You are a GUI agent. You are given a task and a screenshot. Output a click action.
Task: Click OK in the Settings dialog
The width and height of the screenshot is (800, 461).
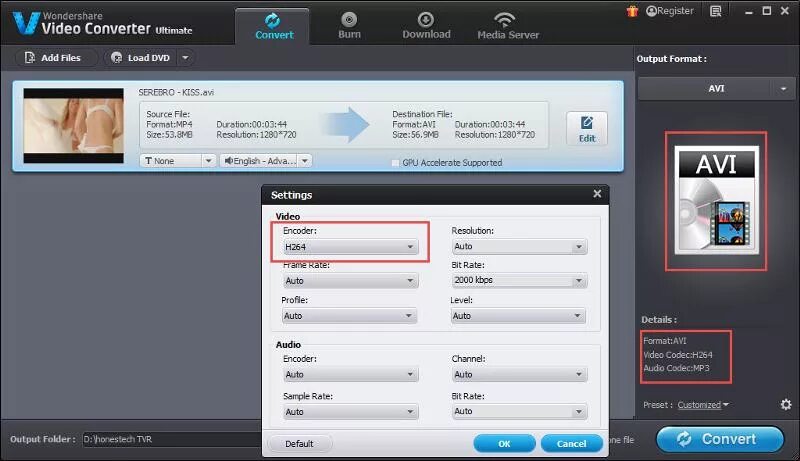tap(504, 444)
